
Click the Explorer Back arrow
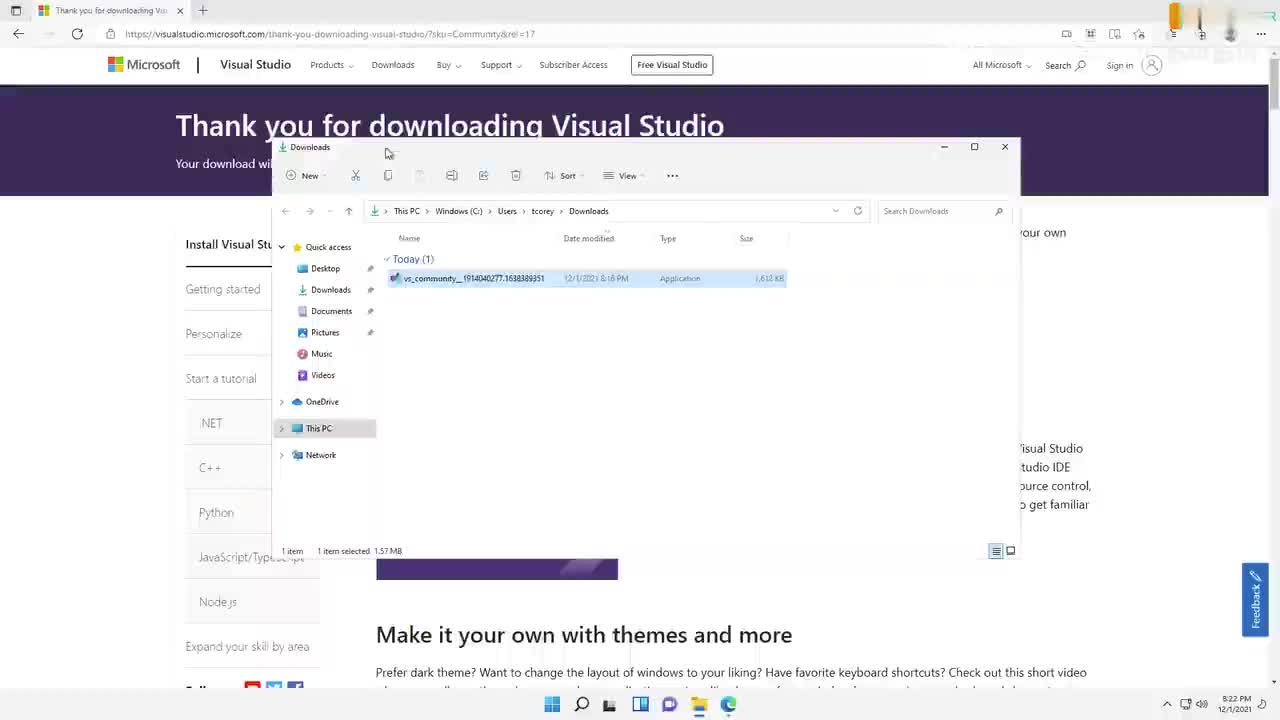286,211
